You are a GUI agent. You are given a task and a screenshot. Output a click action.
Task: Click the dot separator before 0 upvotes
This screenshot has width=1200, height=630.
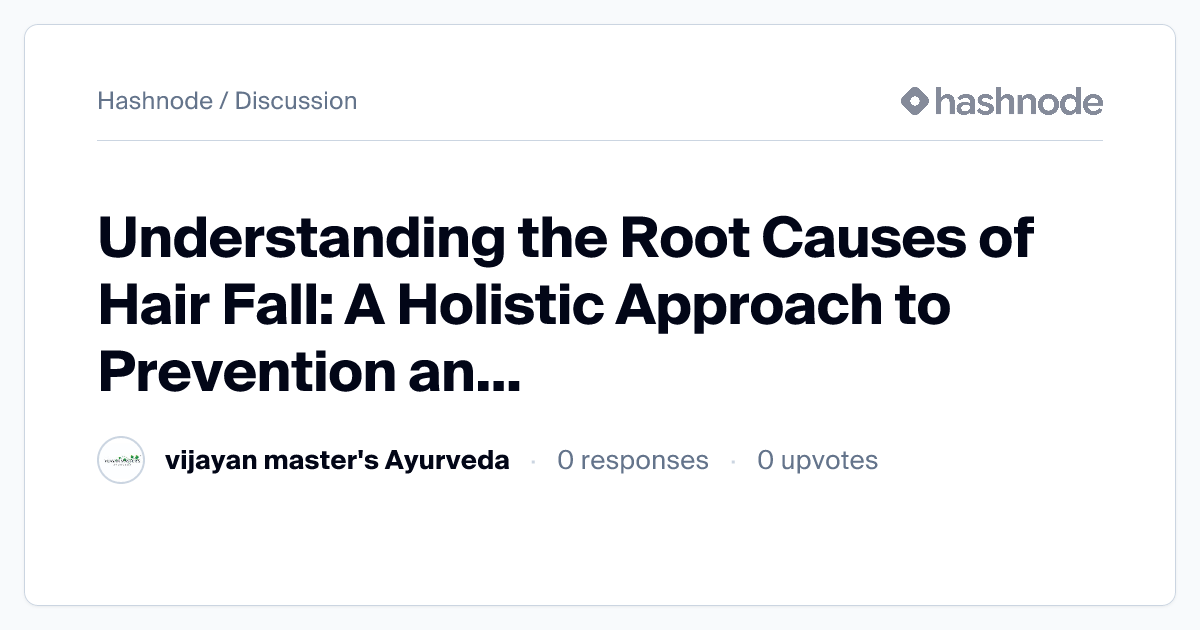[733, 462]
